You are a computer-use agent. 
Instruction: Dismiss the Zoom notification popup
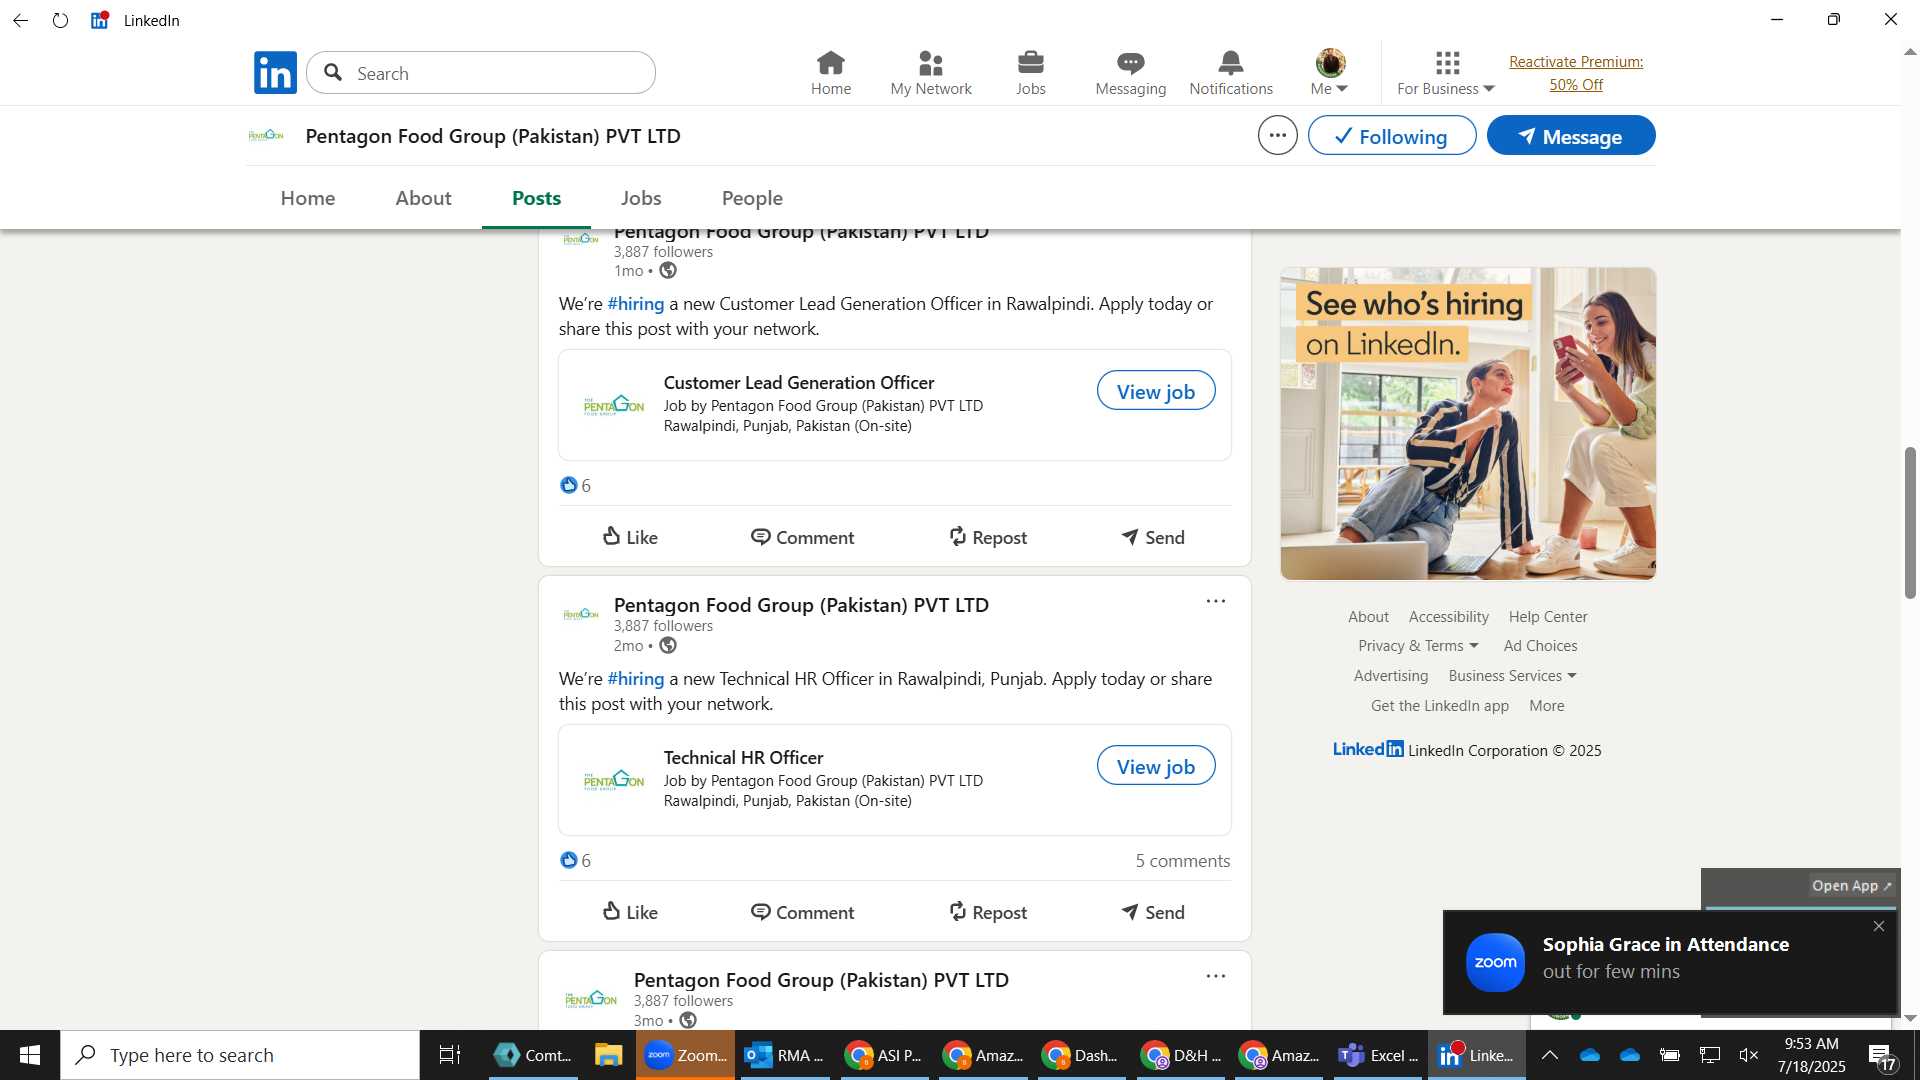1878,926
